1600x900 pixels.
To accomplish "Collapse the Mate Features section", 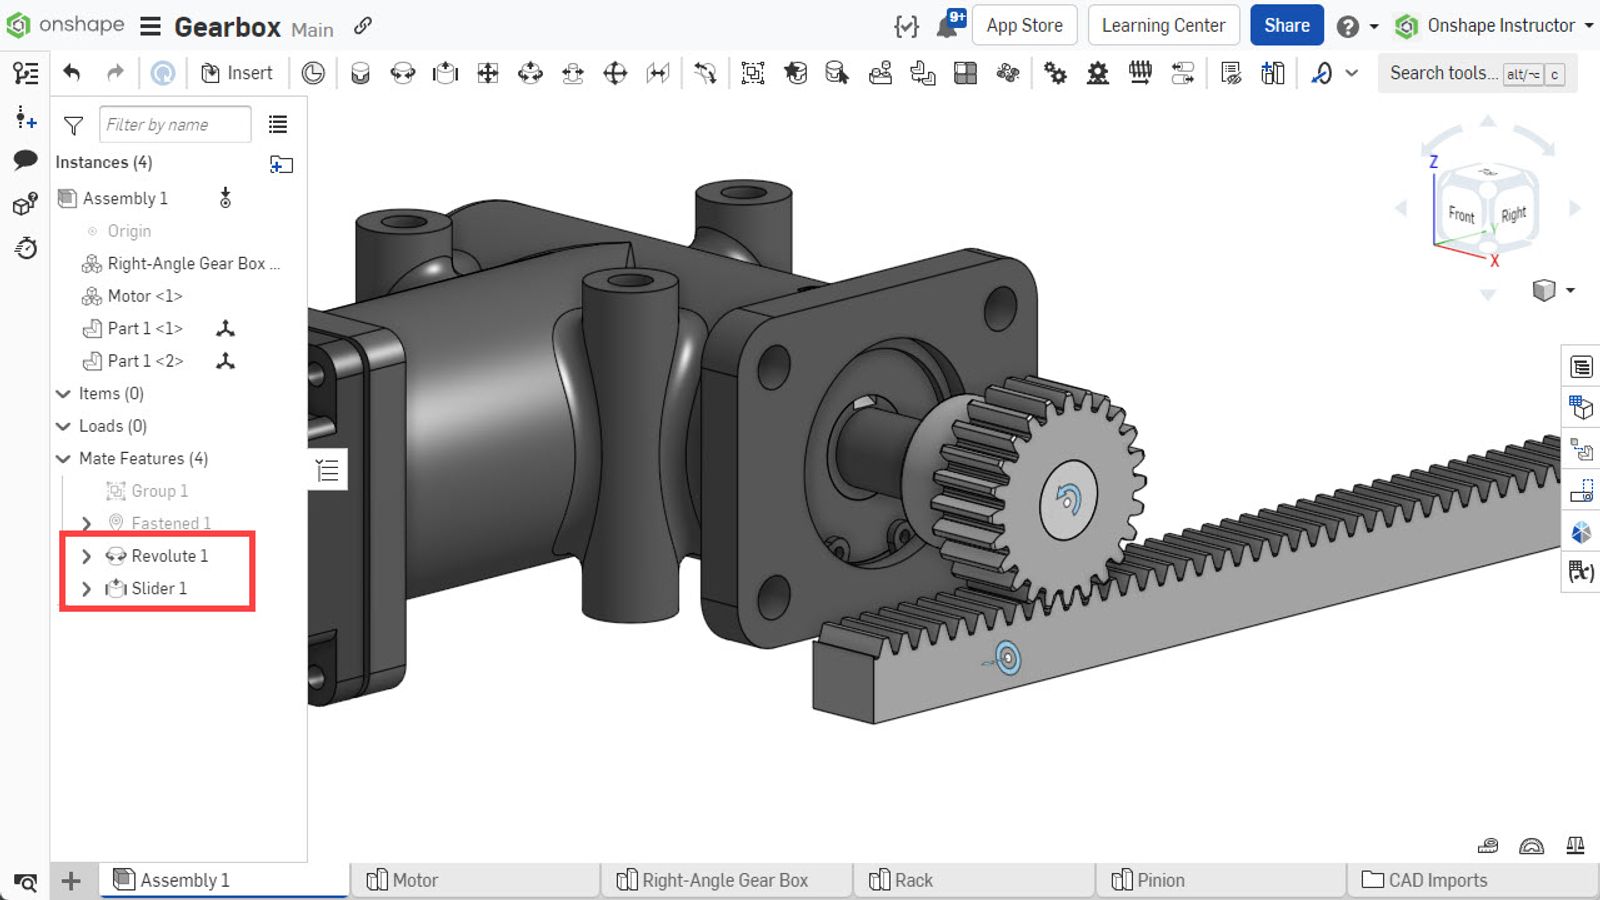I will click(x=63, y=458).
